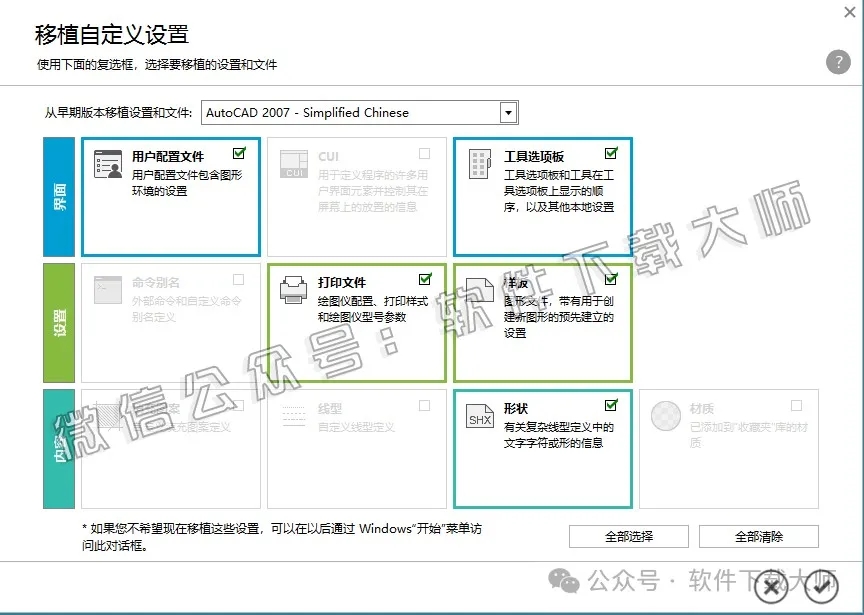Image resolution: width=864 pixels, height=615 pixels.
Task: Click the 样板 template file icon
Action: (480, 289)
